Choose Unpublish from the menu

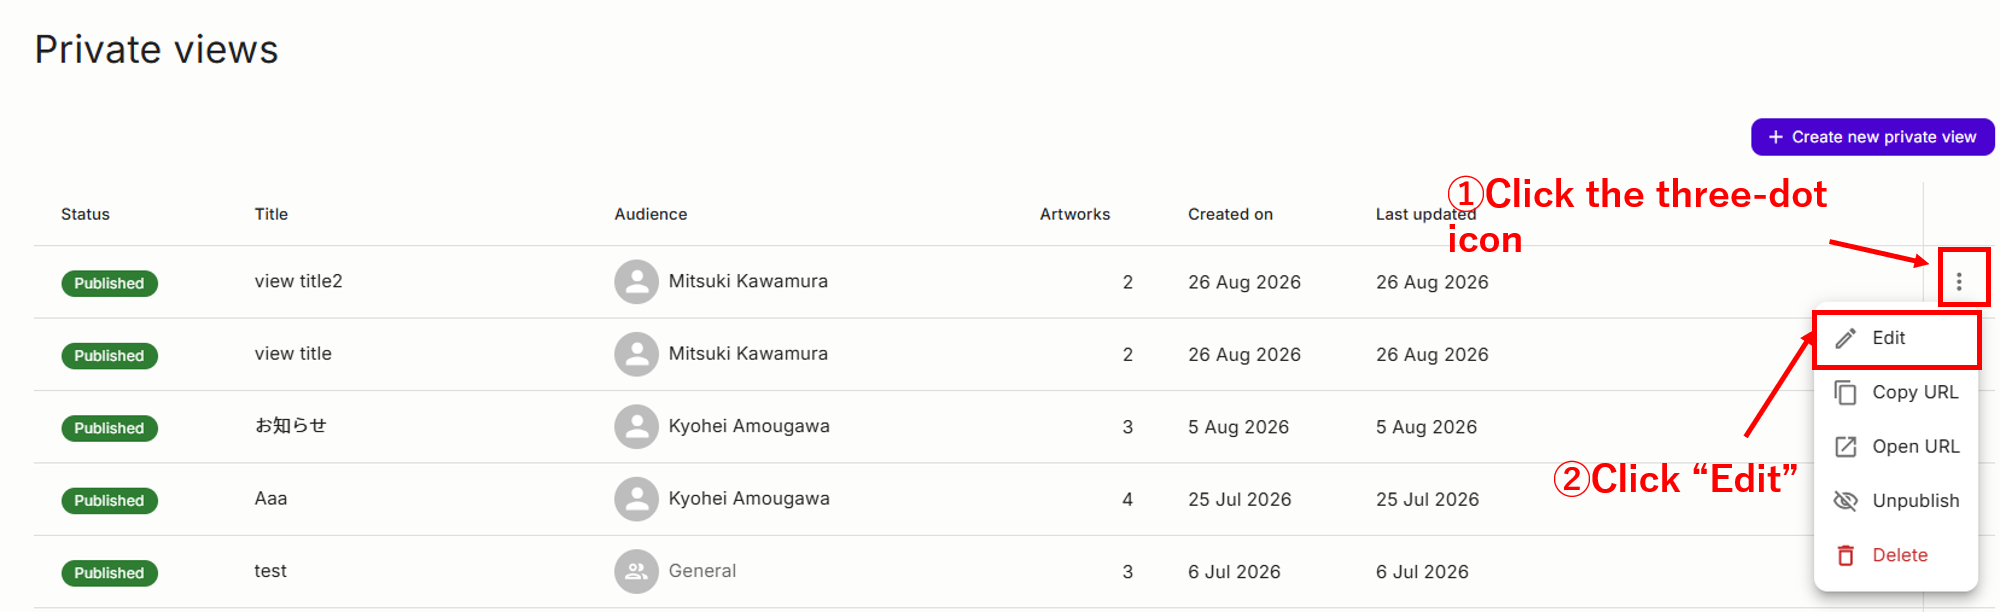click(1896, 501)
